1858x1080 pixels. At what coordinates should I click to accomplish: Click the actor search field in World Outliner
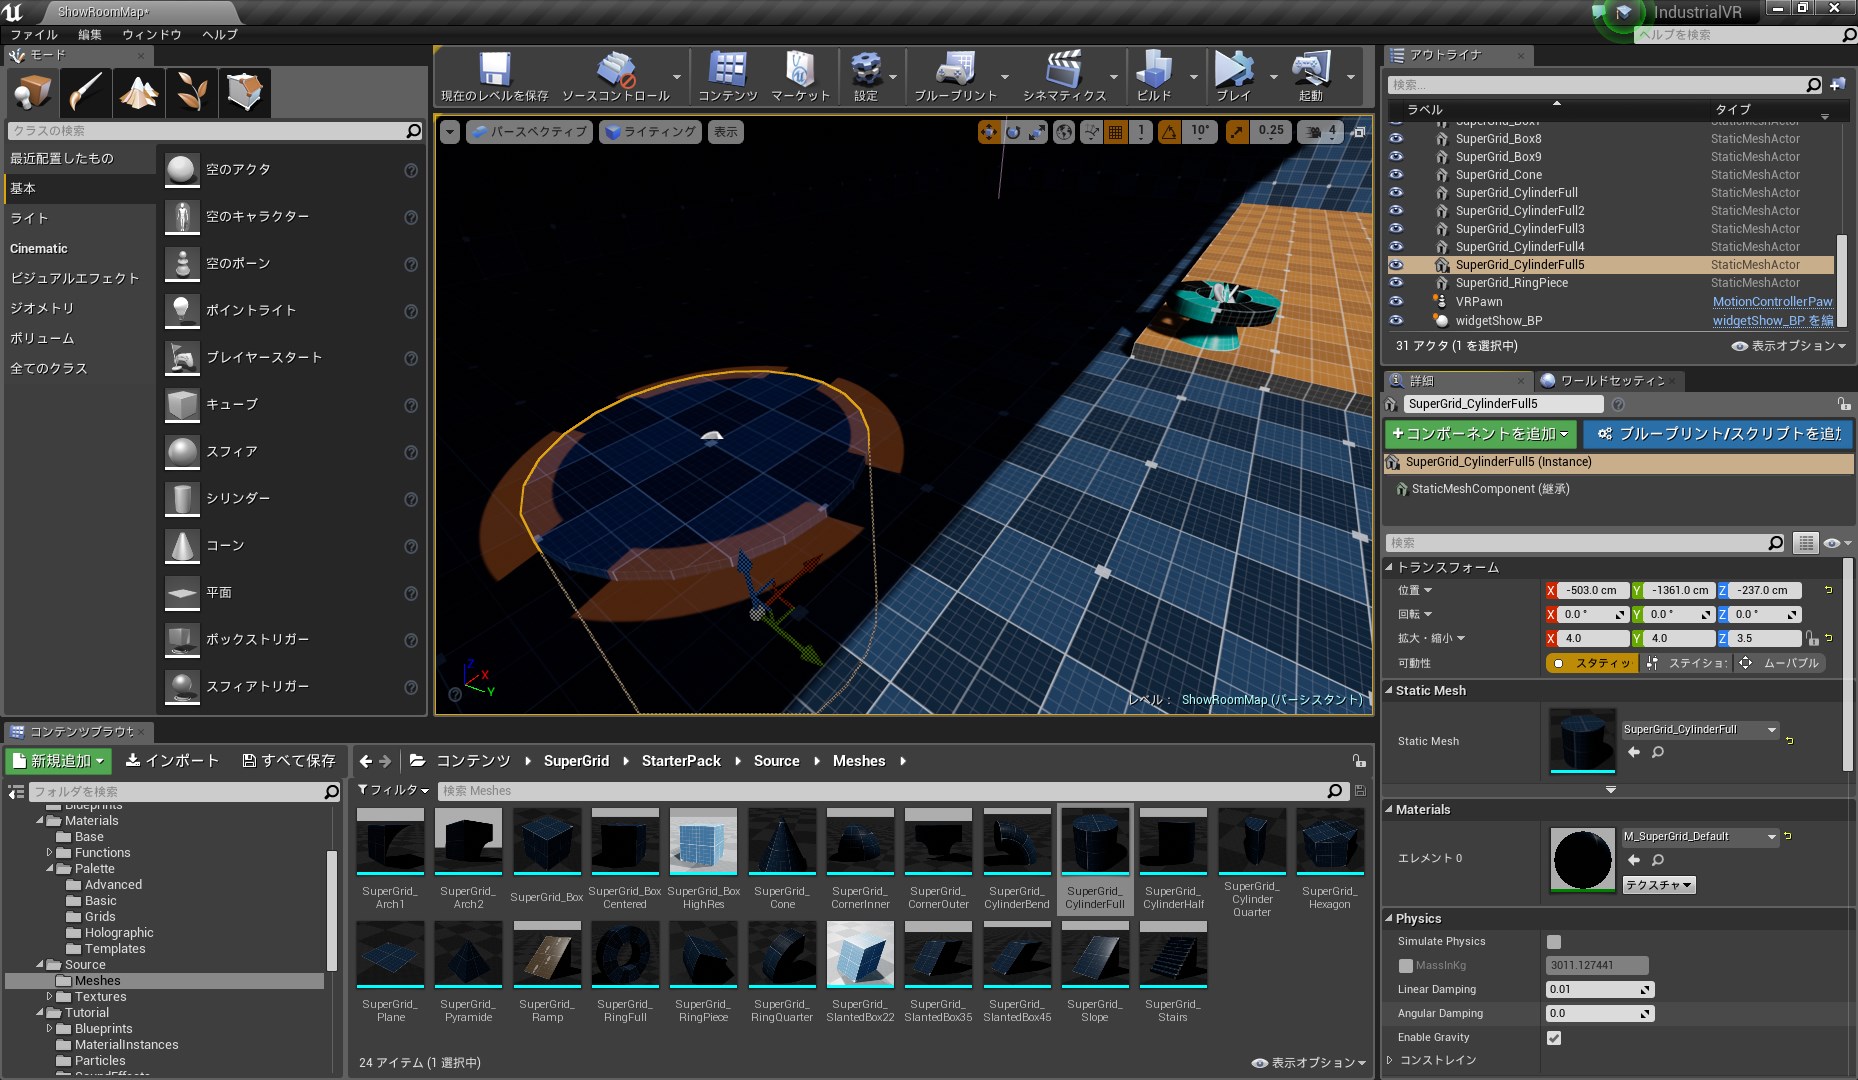coord(1596,85)
